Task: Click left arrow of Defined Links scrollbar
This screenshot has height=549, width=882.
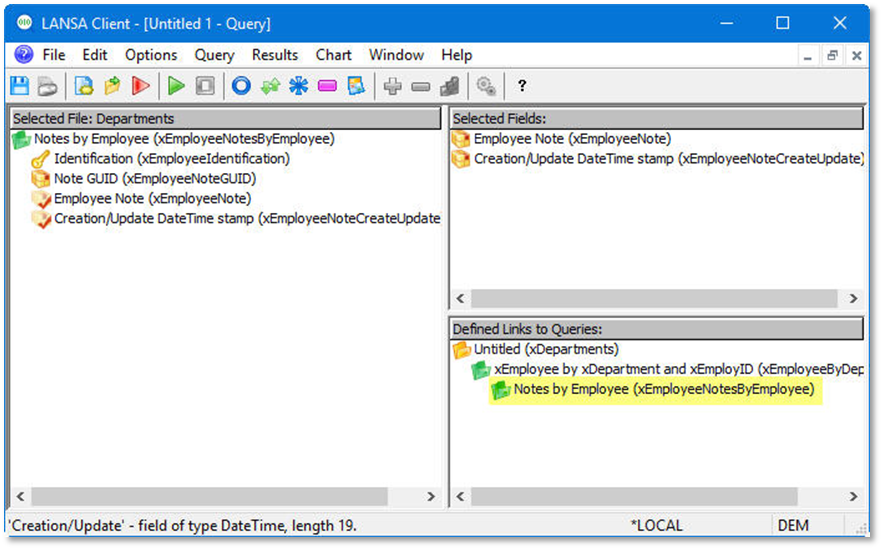Action: click(x=461, y=497)
